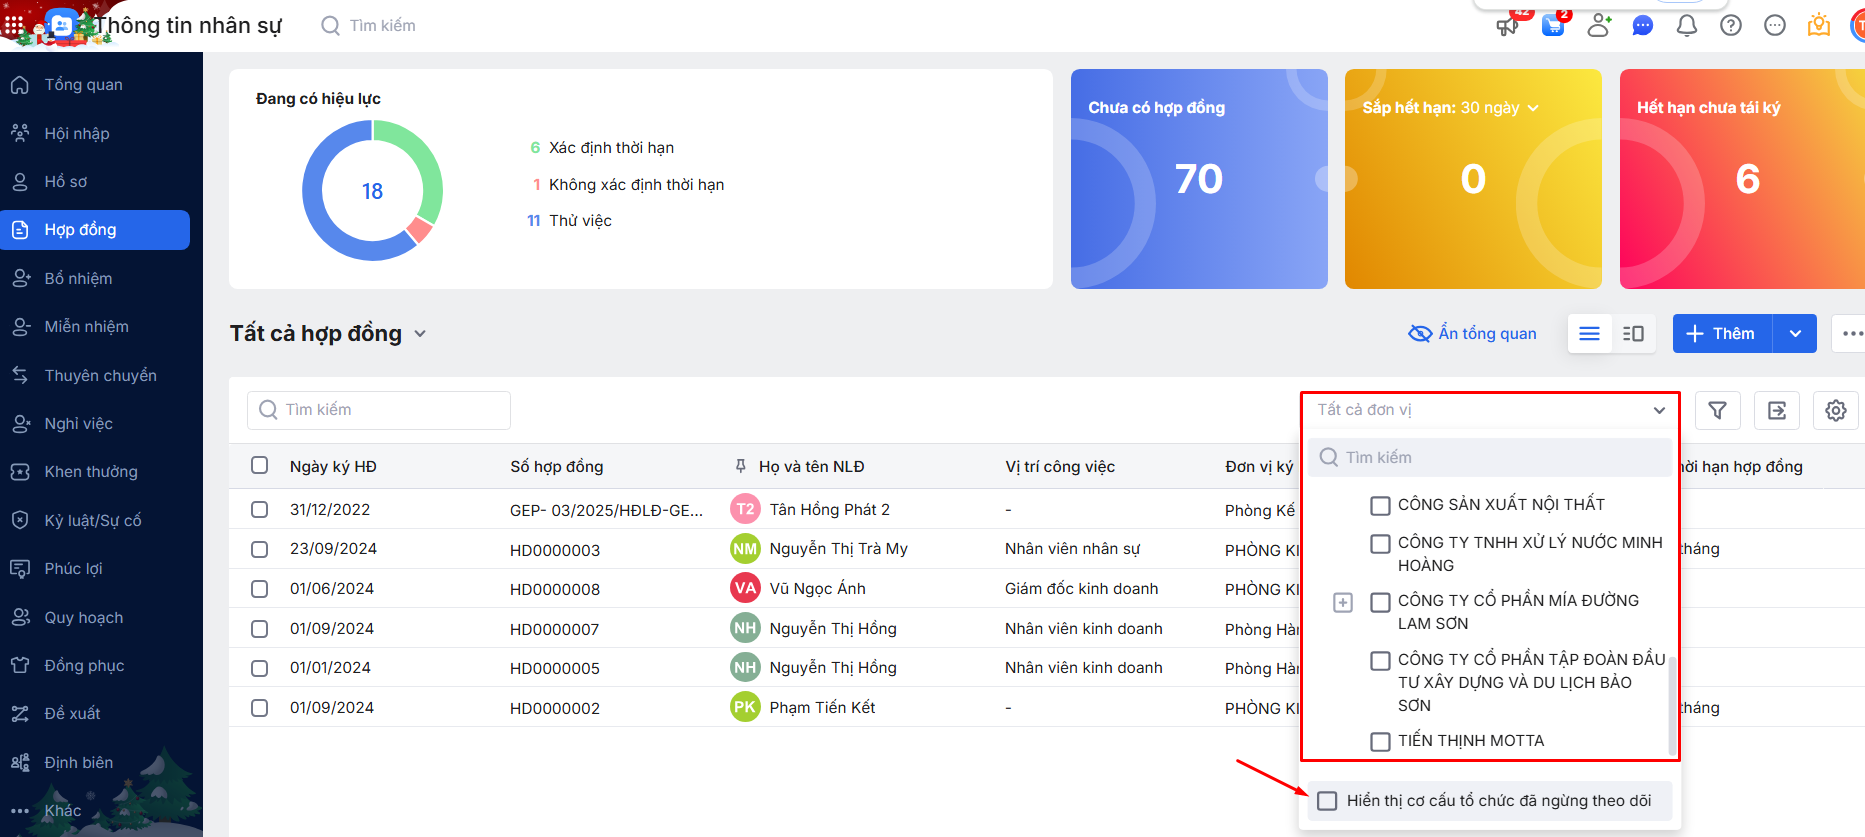The width and height of the screenshot is (1865, 837).
Task: Open Chưa có hợp đồng card
Action: [1199, 179]
